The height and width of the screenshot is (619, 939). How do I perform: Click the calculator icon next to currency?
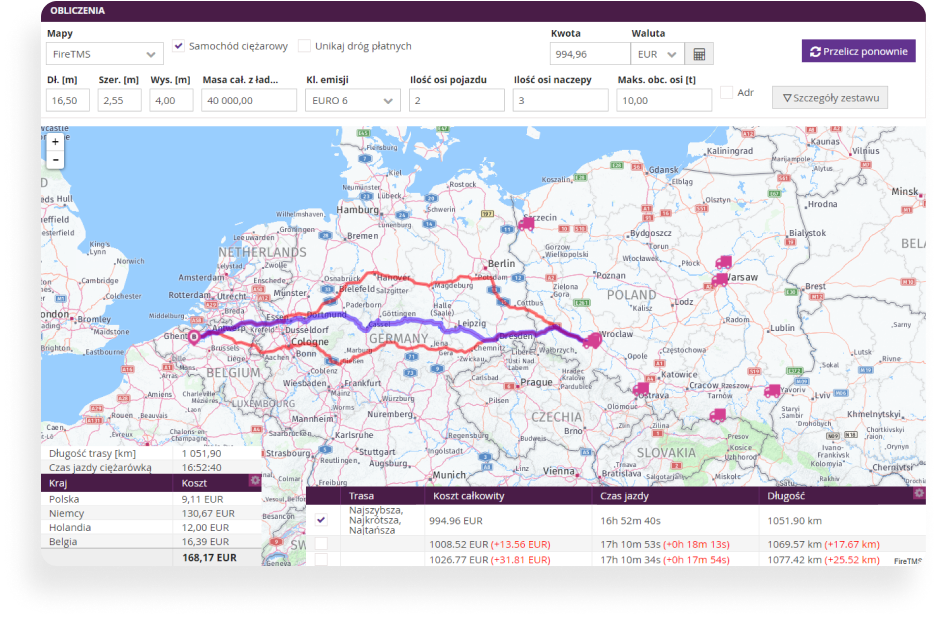pyautogui.click(x=700, y=54)
